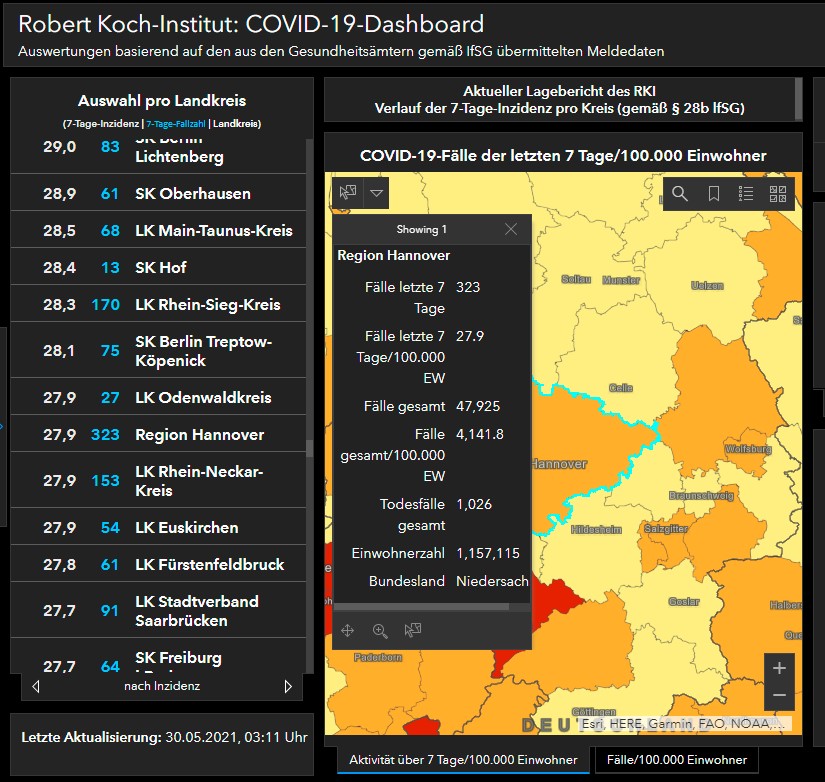Image resolution: width=825 pixels, height=782 pixels.
Task: Select SK Oberhausen in the list
Action: pos(158,193)
